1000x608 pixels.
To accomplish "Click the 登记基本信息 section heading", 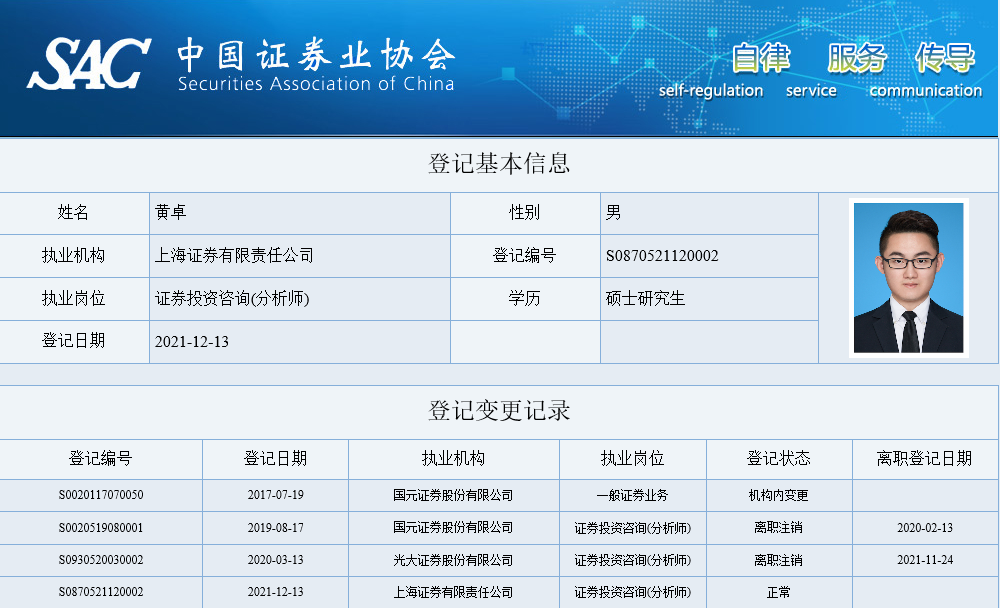I will point(499,164).
